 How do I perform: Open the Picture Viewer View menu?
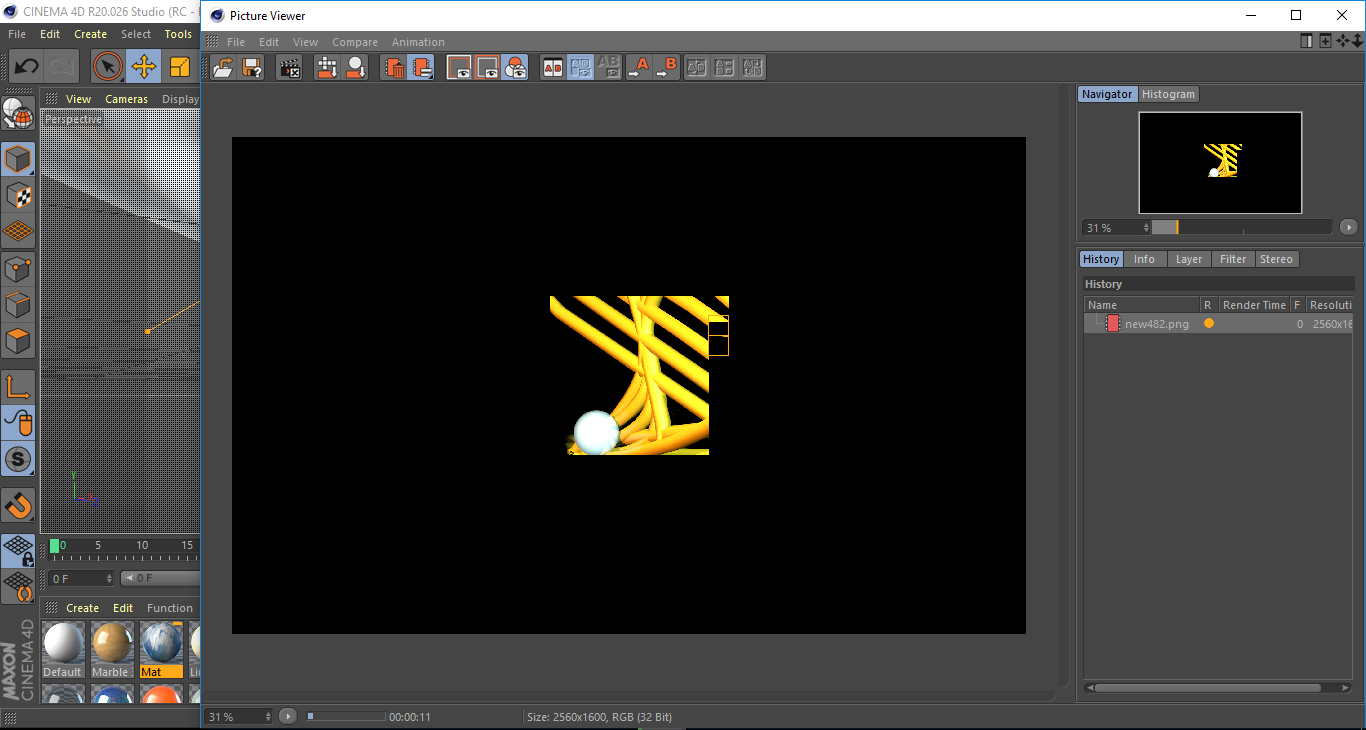click(x=305, y=42)
